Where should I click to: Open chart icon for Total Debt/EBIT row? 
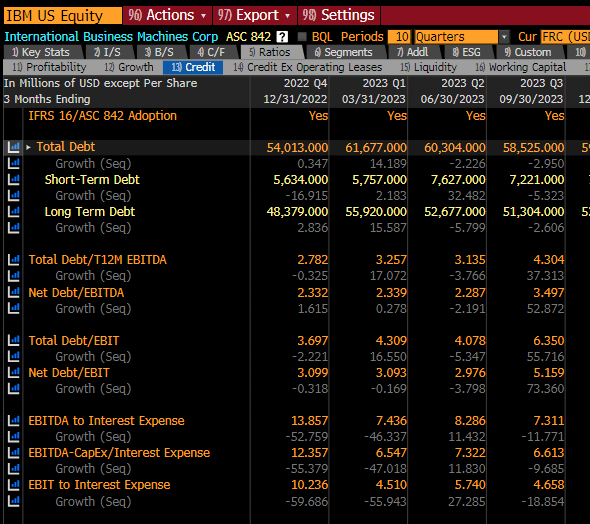pos(14,340)
